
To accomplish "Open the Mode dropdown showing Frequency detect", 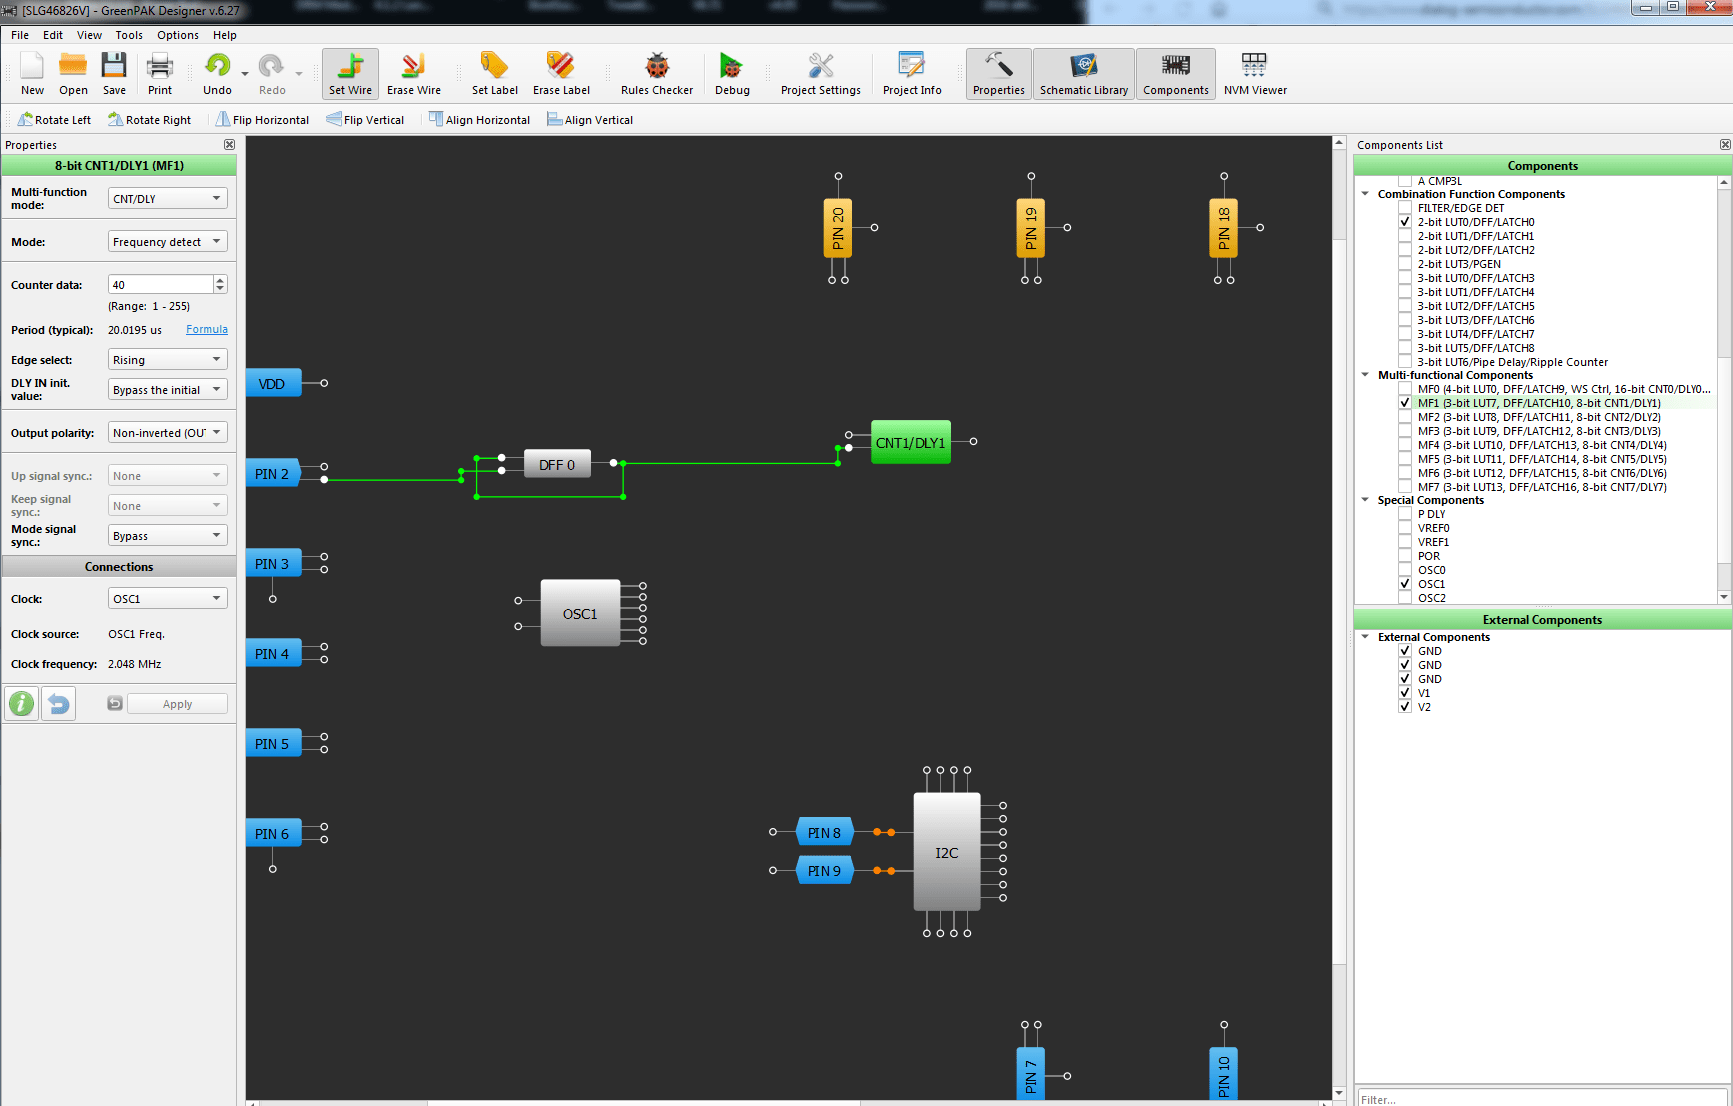I will coord(167,242).
